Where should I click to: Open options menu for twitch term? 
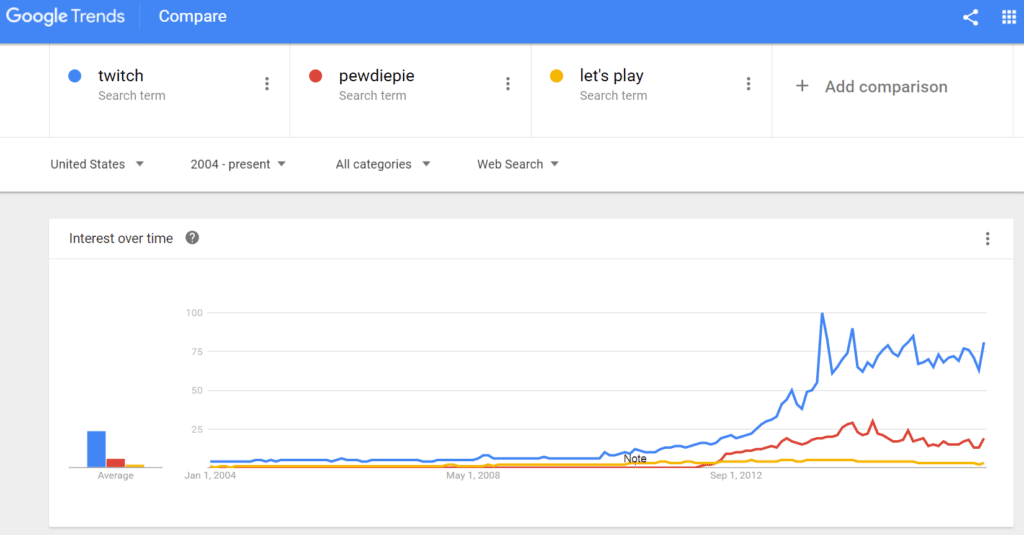[267, 84]
